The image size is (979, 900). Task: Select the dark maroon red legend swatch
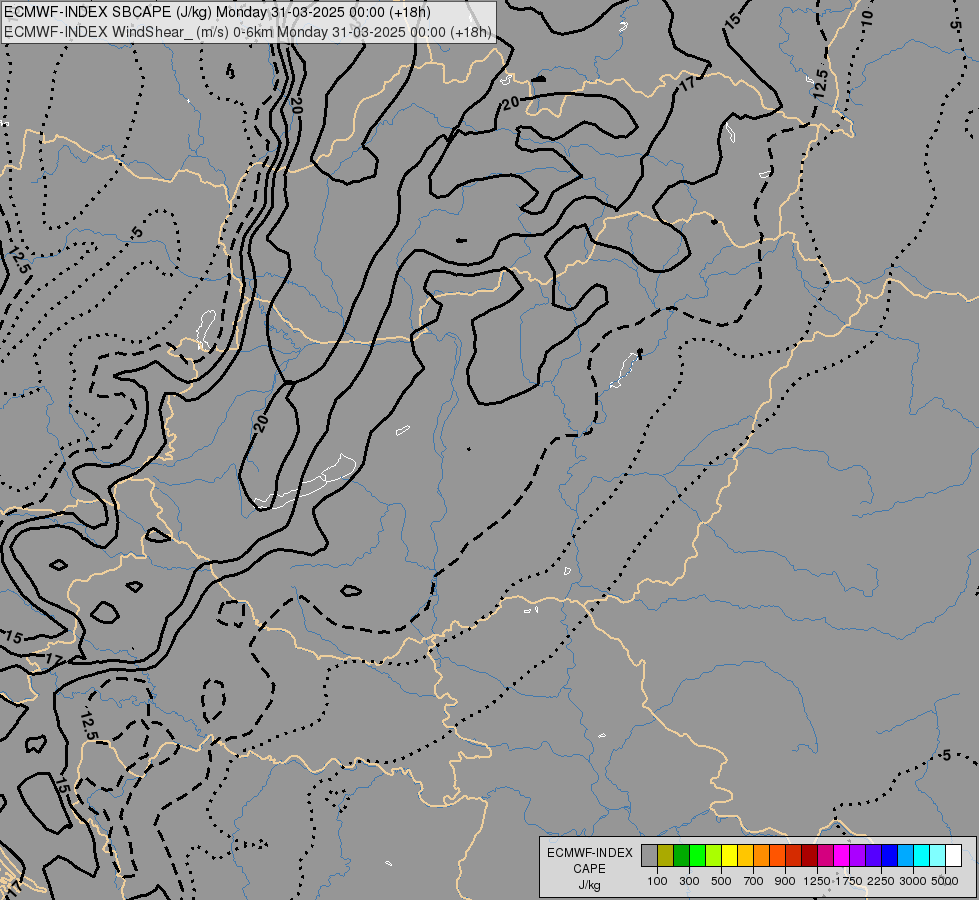pos(810,855)
